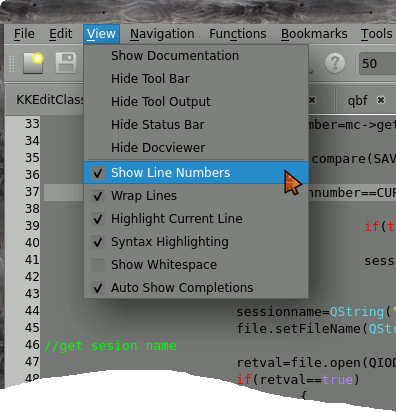Open the Edit menu
The width and height of the screenshot is (396, 412).
click(61, 34)
